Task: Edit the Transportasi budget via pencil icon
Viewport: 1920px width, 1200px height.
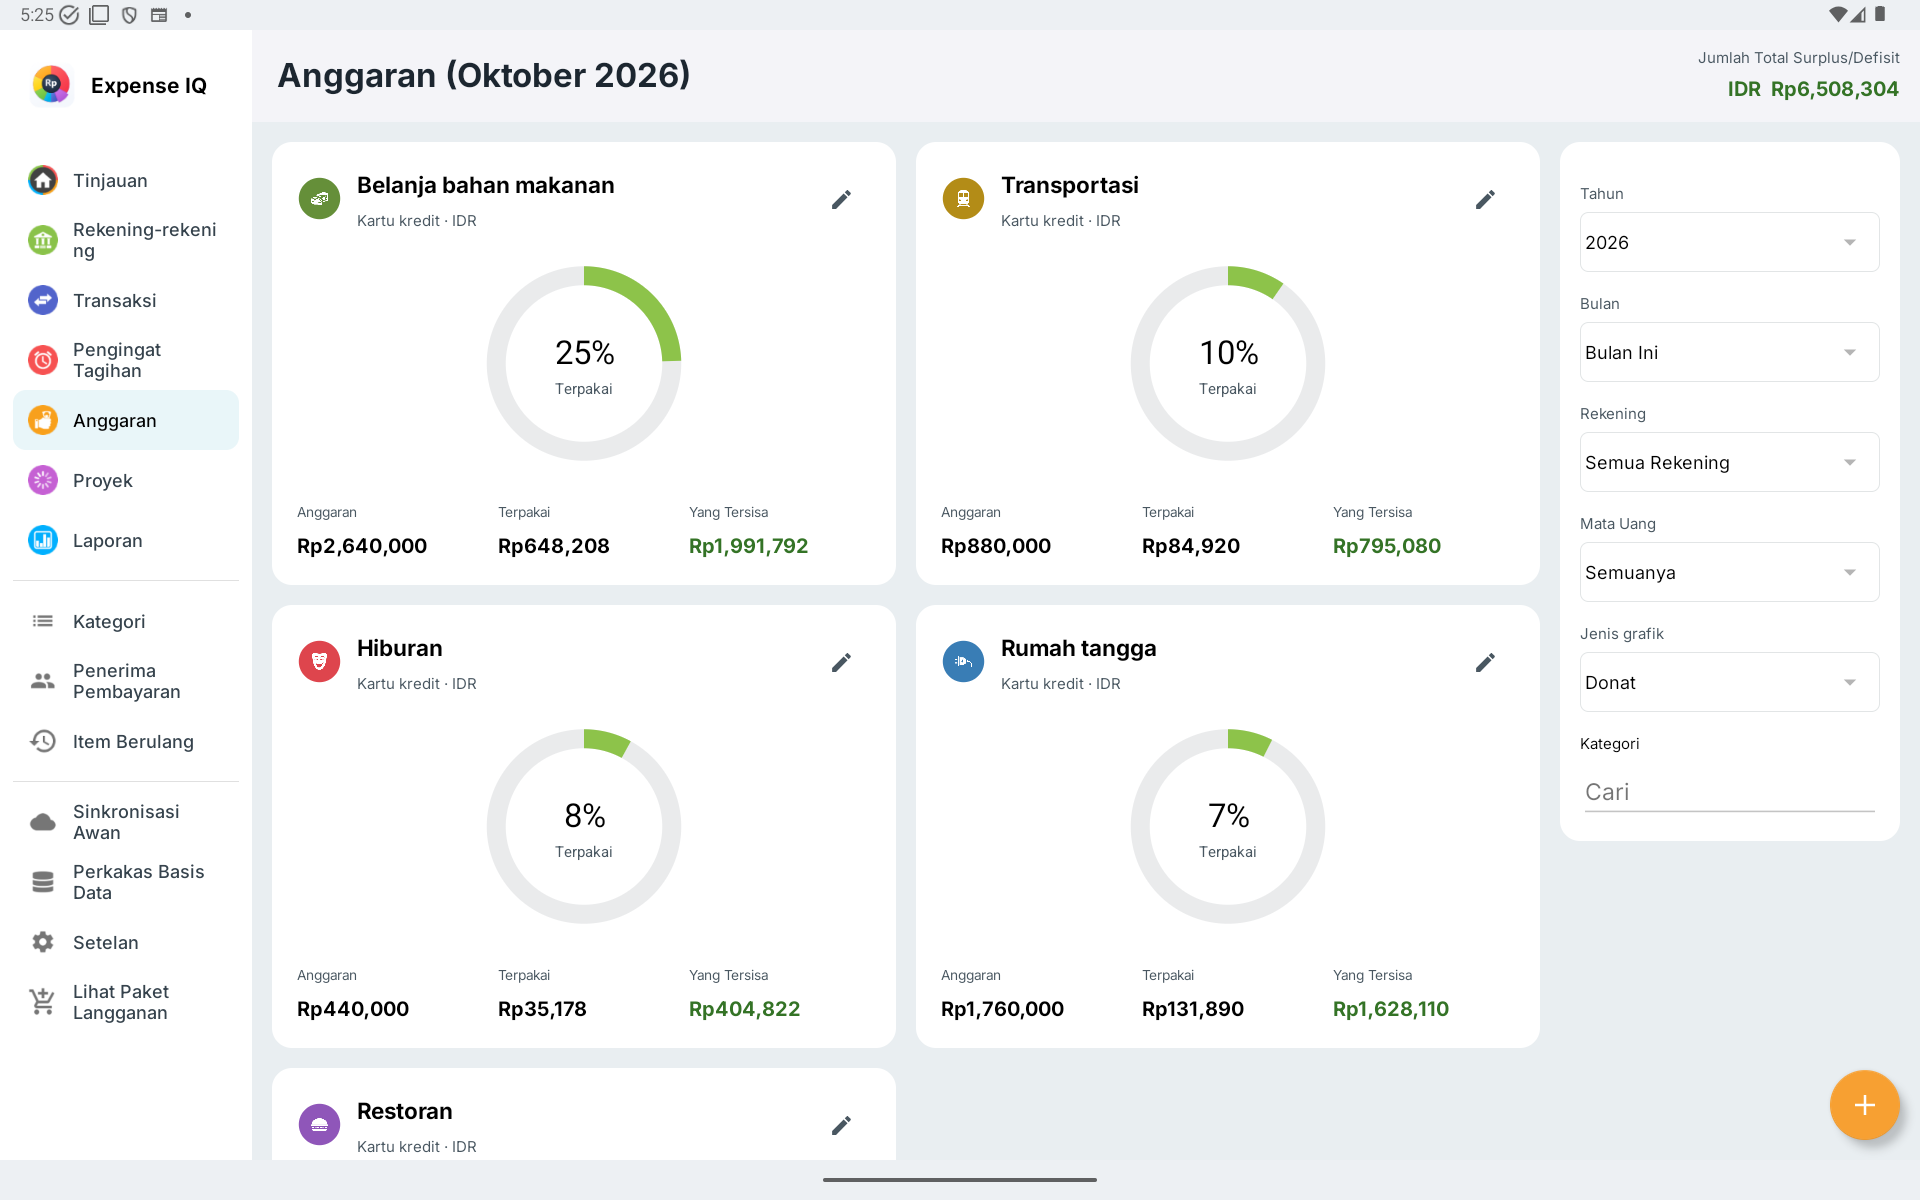Action: pos(1485,200)
